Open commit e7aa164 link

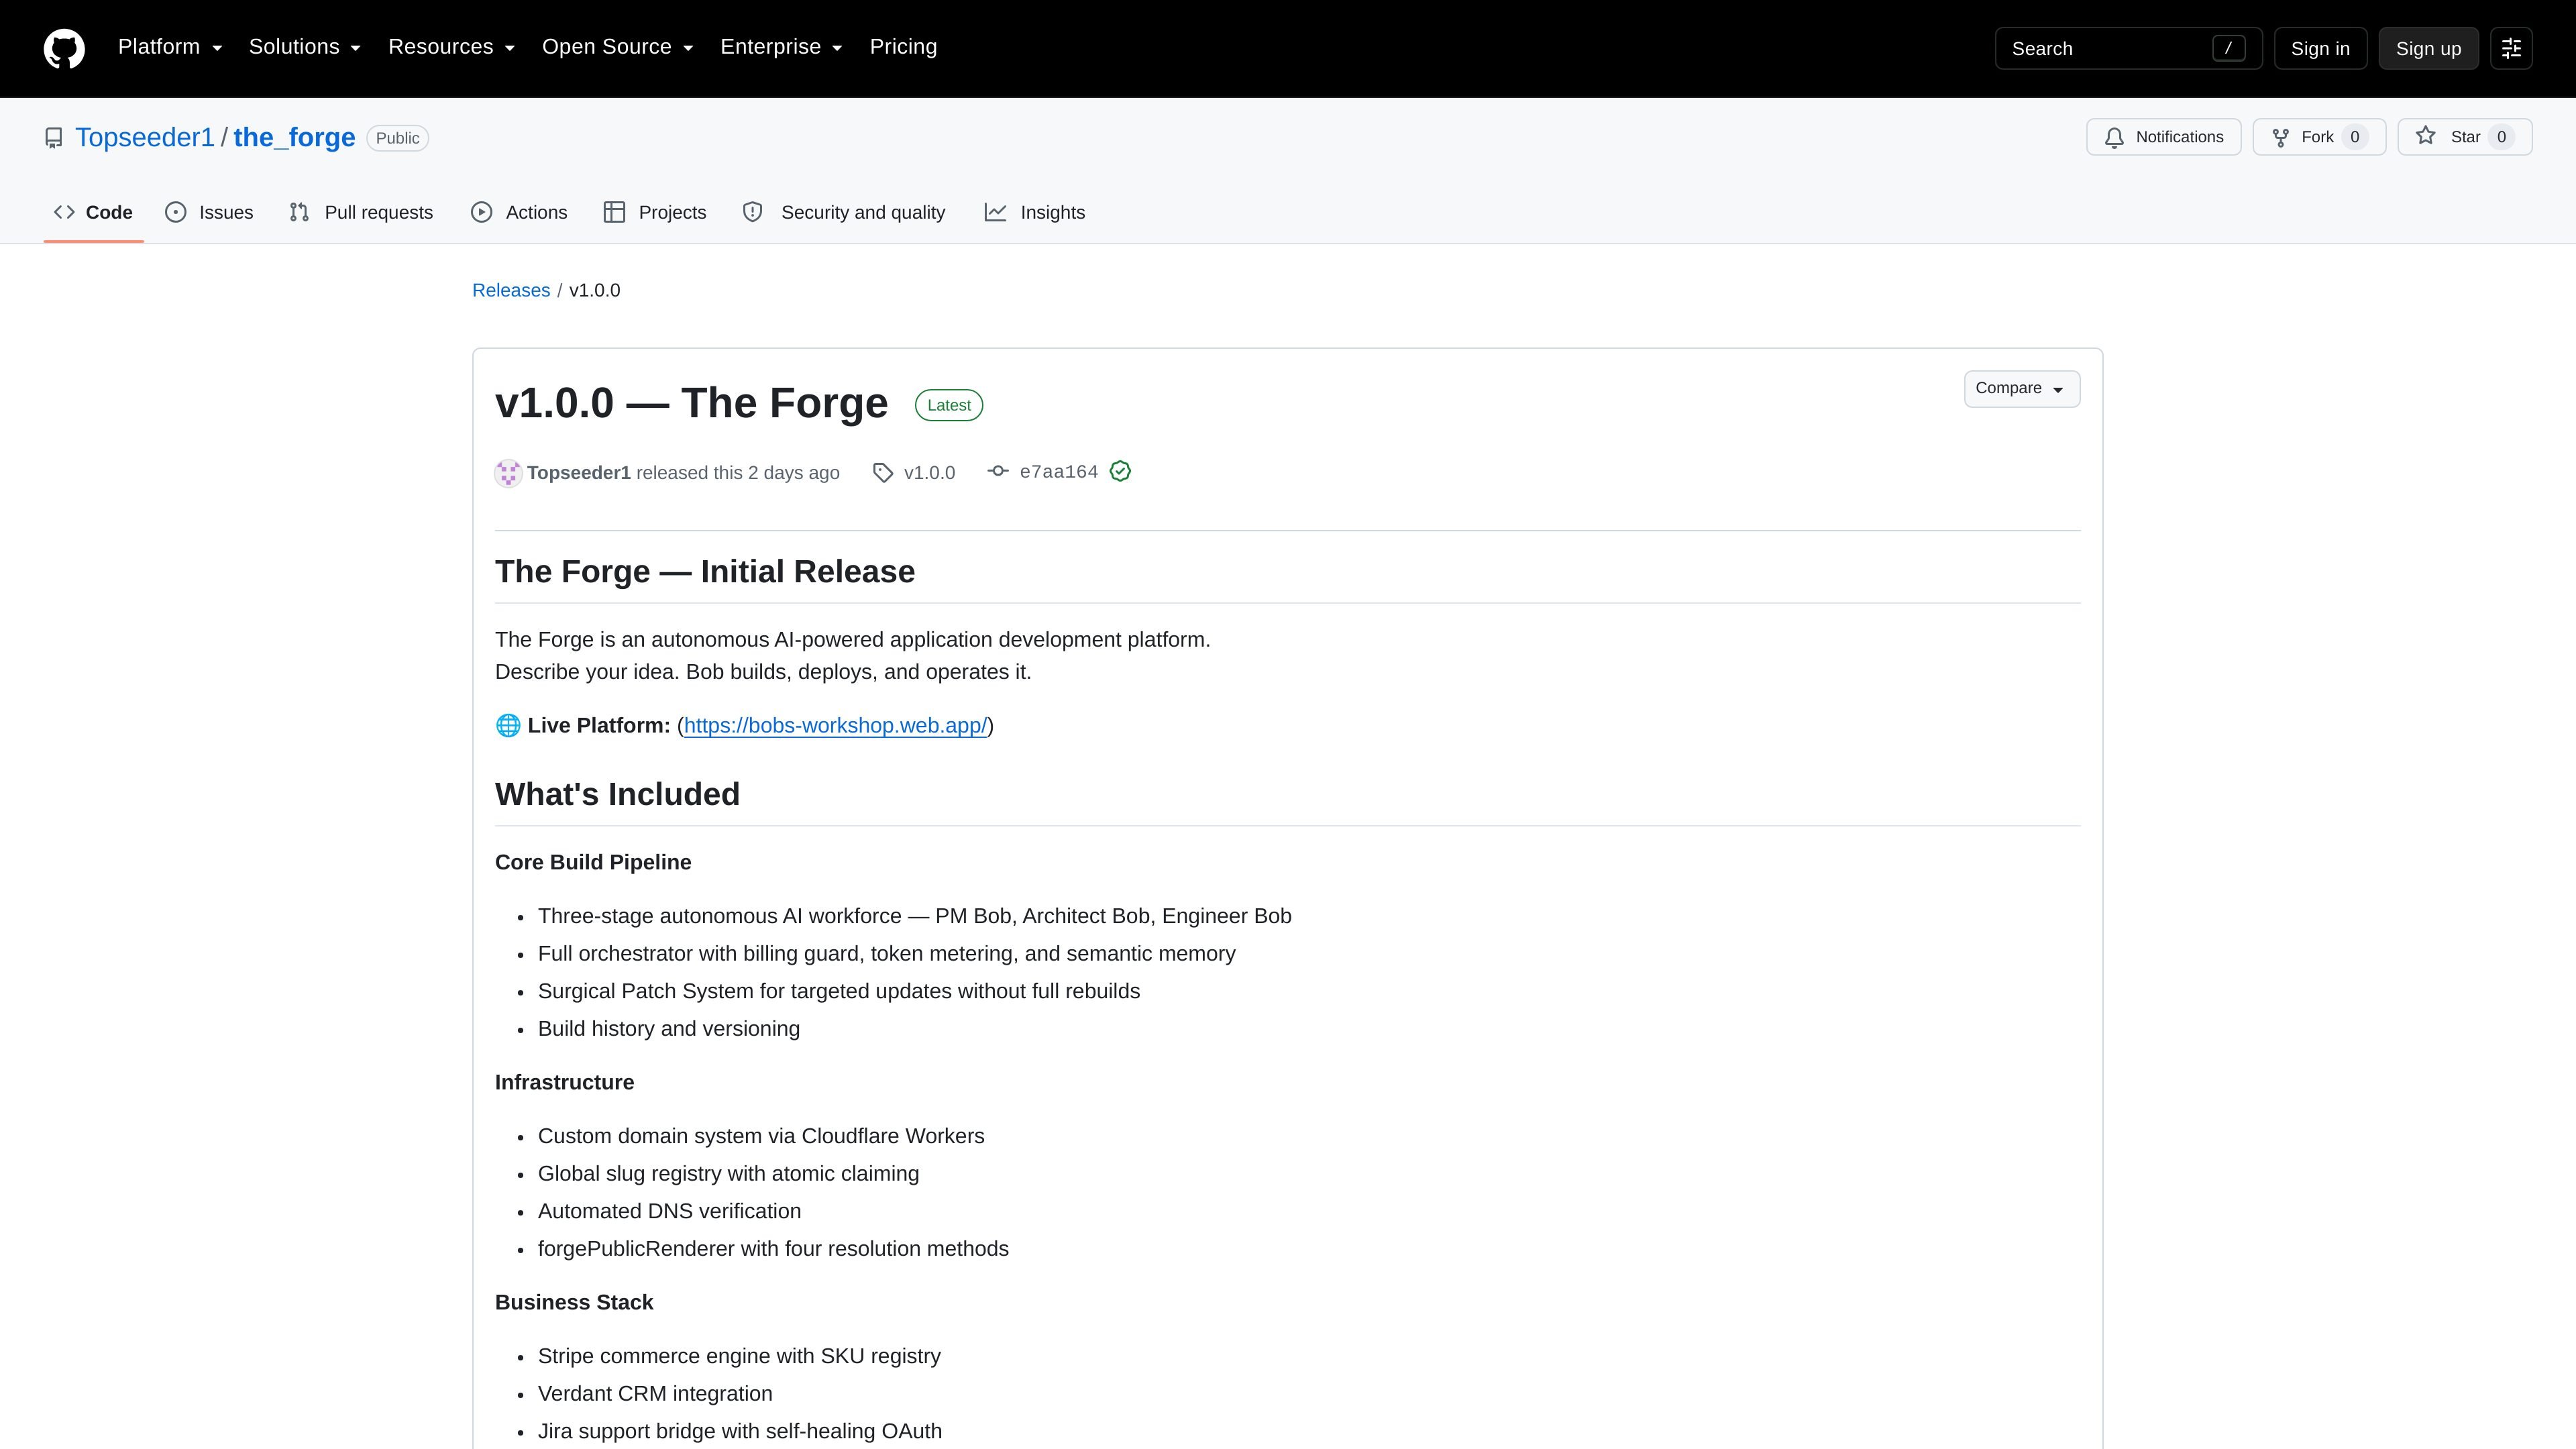pos(1059,472)
